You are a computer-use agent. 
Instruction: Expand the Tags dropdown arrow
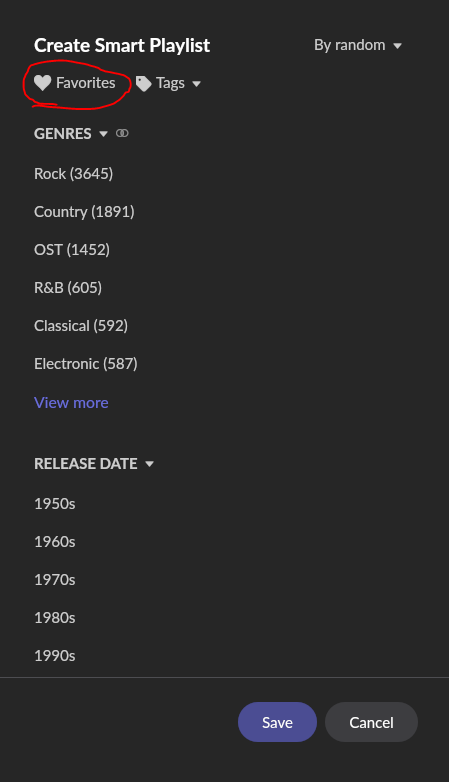click(197, 84)
